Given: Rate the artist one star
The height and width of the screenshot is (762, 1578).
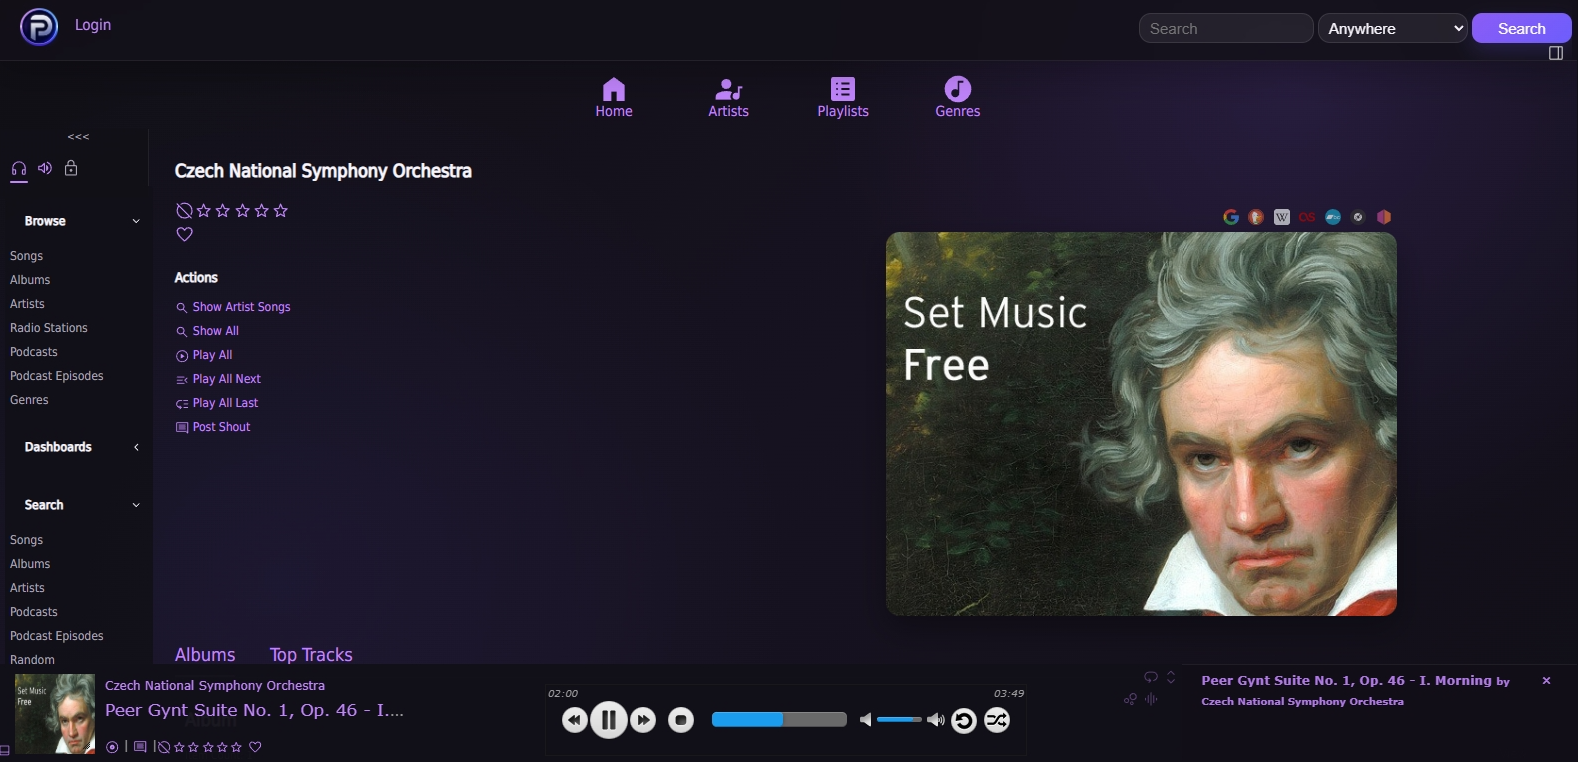Looking at the screenshot, I should point(204,211).
